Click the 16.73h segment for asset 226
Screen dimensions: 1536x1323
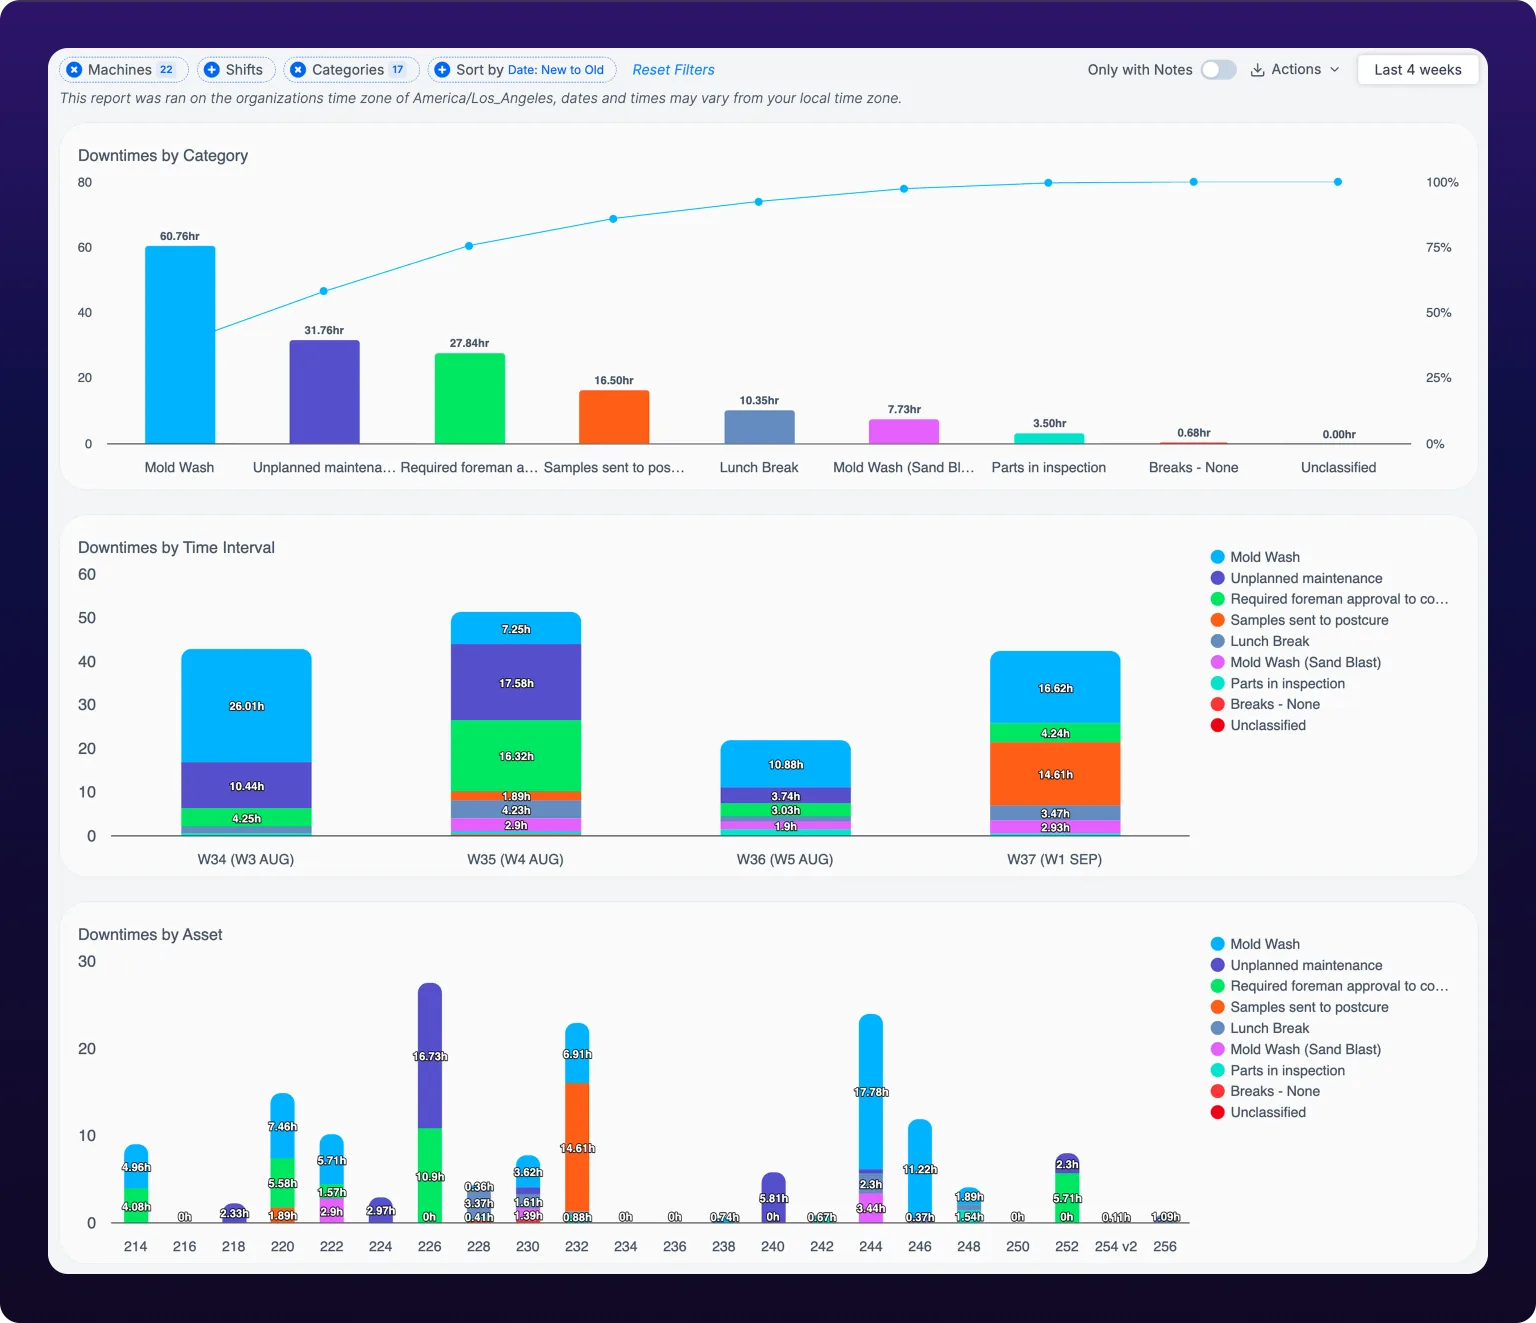click(430, 1056)
